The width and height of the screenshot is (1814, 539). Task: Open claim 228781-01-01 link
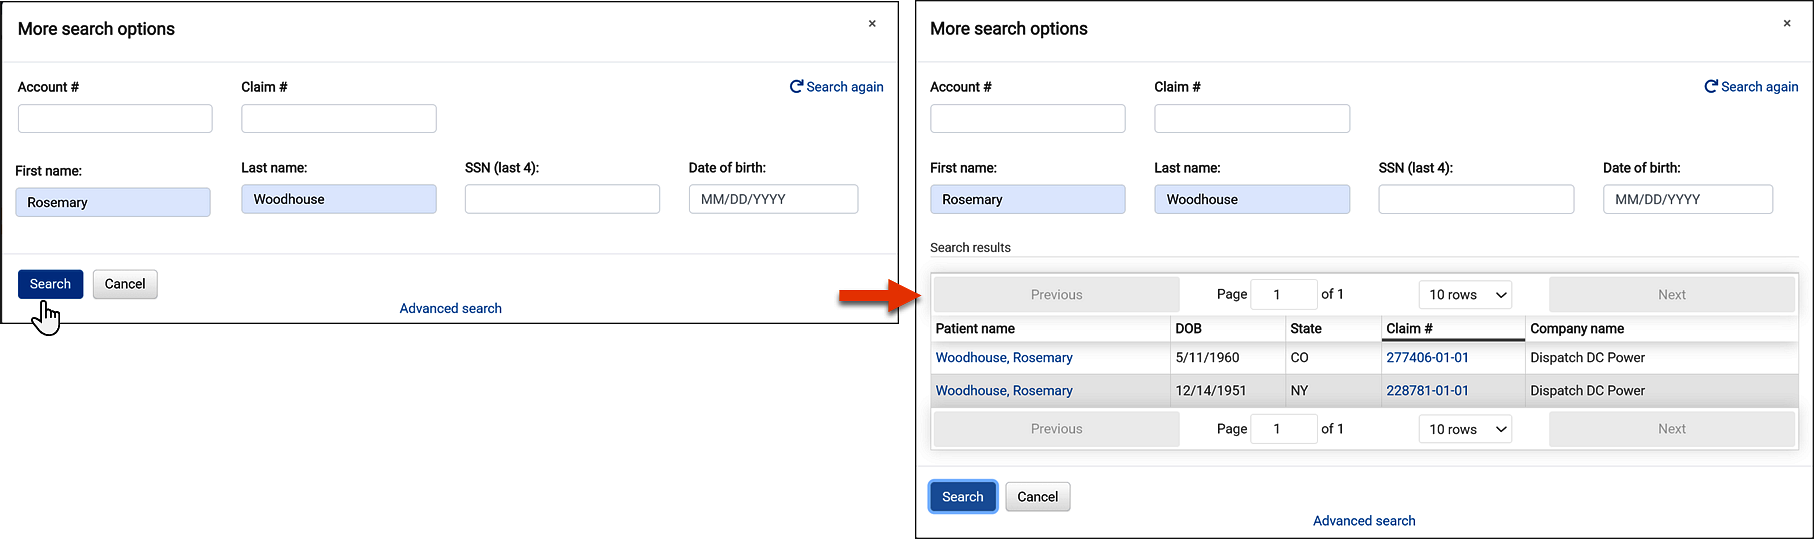point(1427,391)
